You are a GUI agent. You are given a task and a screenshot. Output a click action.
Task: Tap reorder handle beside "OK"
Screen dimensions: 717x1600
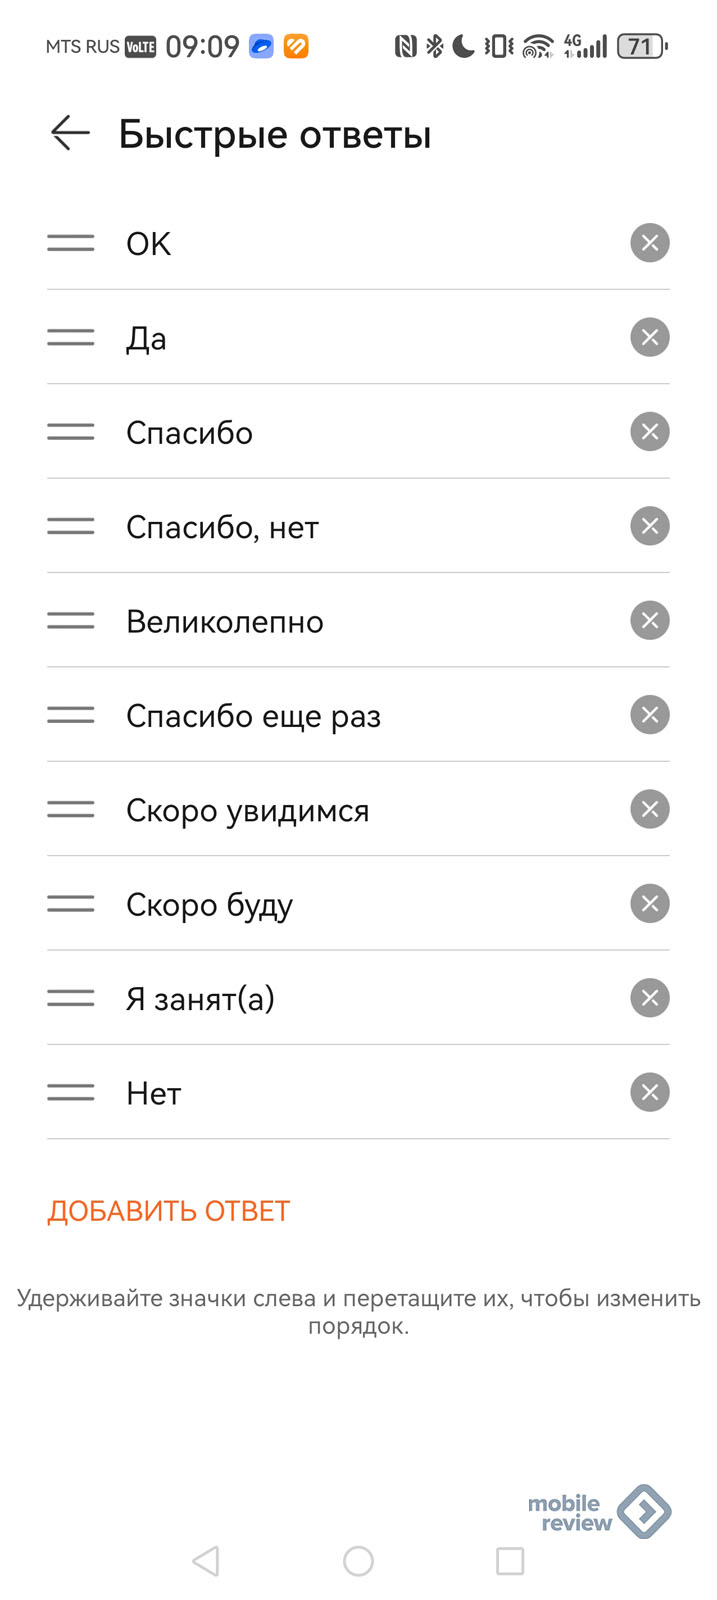pyautogui.click(x=71, y=243)
